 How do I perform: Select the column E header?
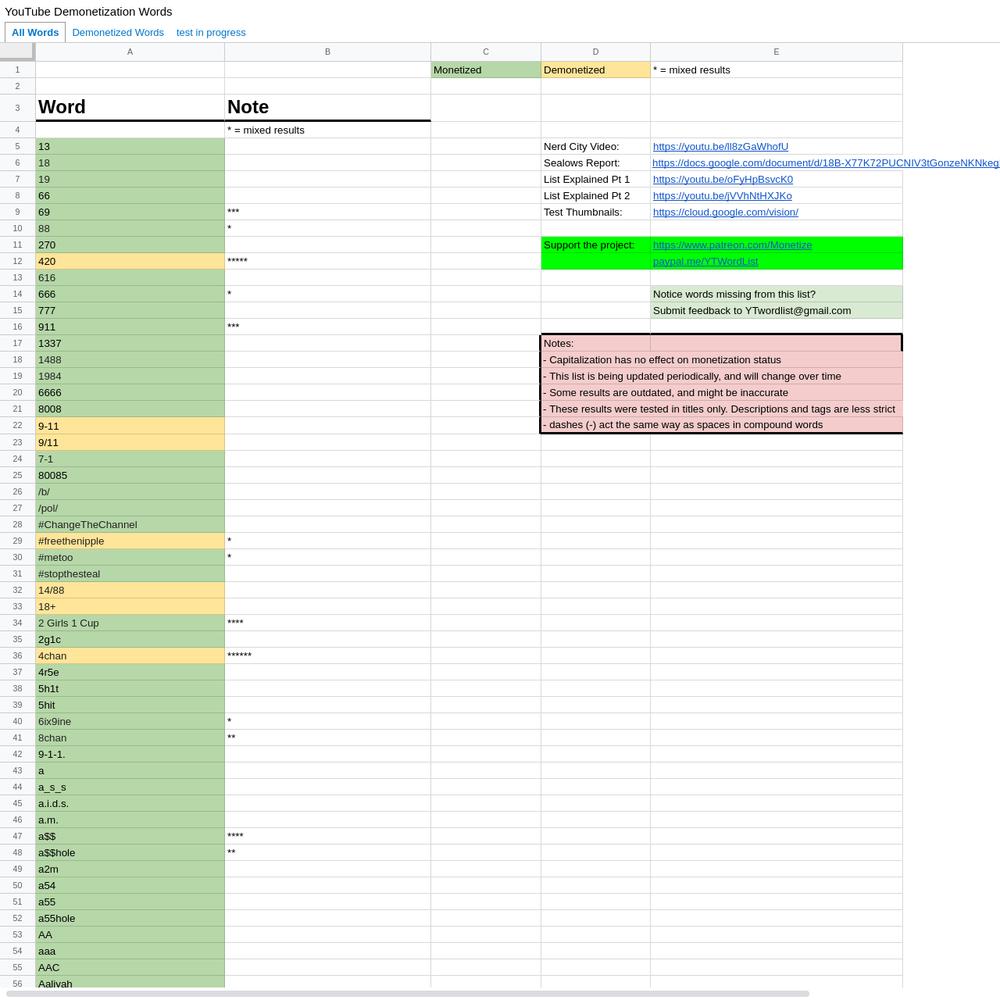[776, 52]
